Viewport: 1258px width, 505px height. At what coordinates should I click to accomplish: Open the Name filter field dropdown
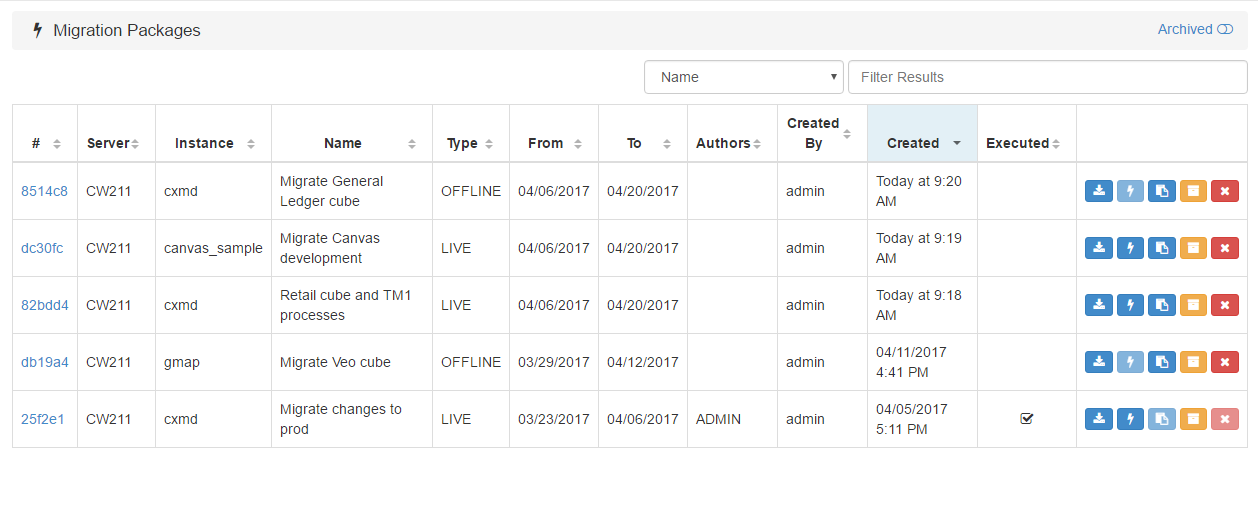pos(744,77)
